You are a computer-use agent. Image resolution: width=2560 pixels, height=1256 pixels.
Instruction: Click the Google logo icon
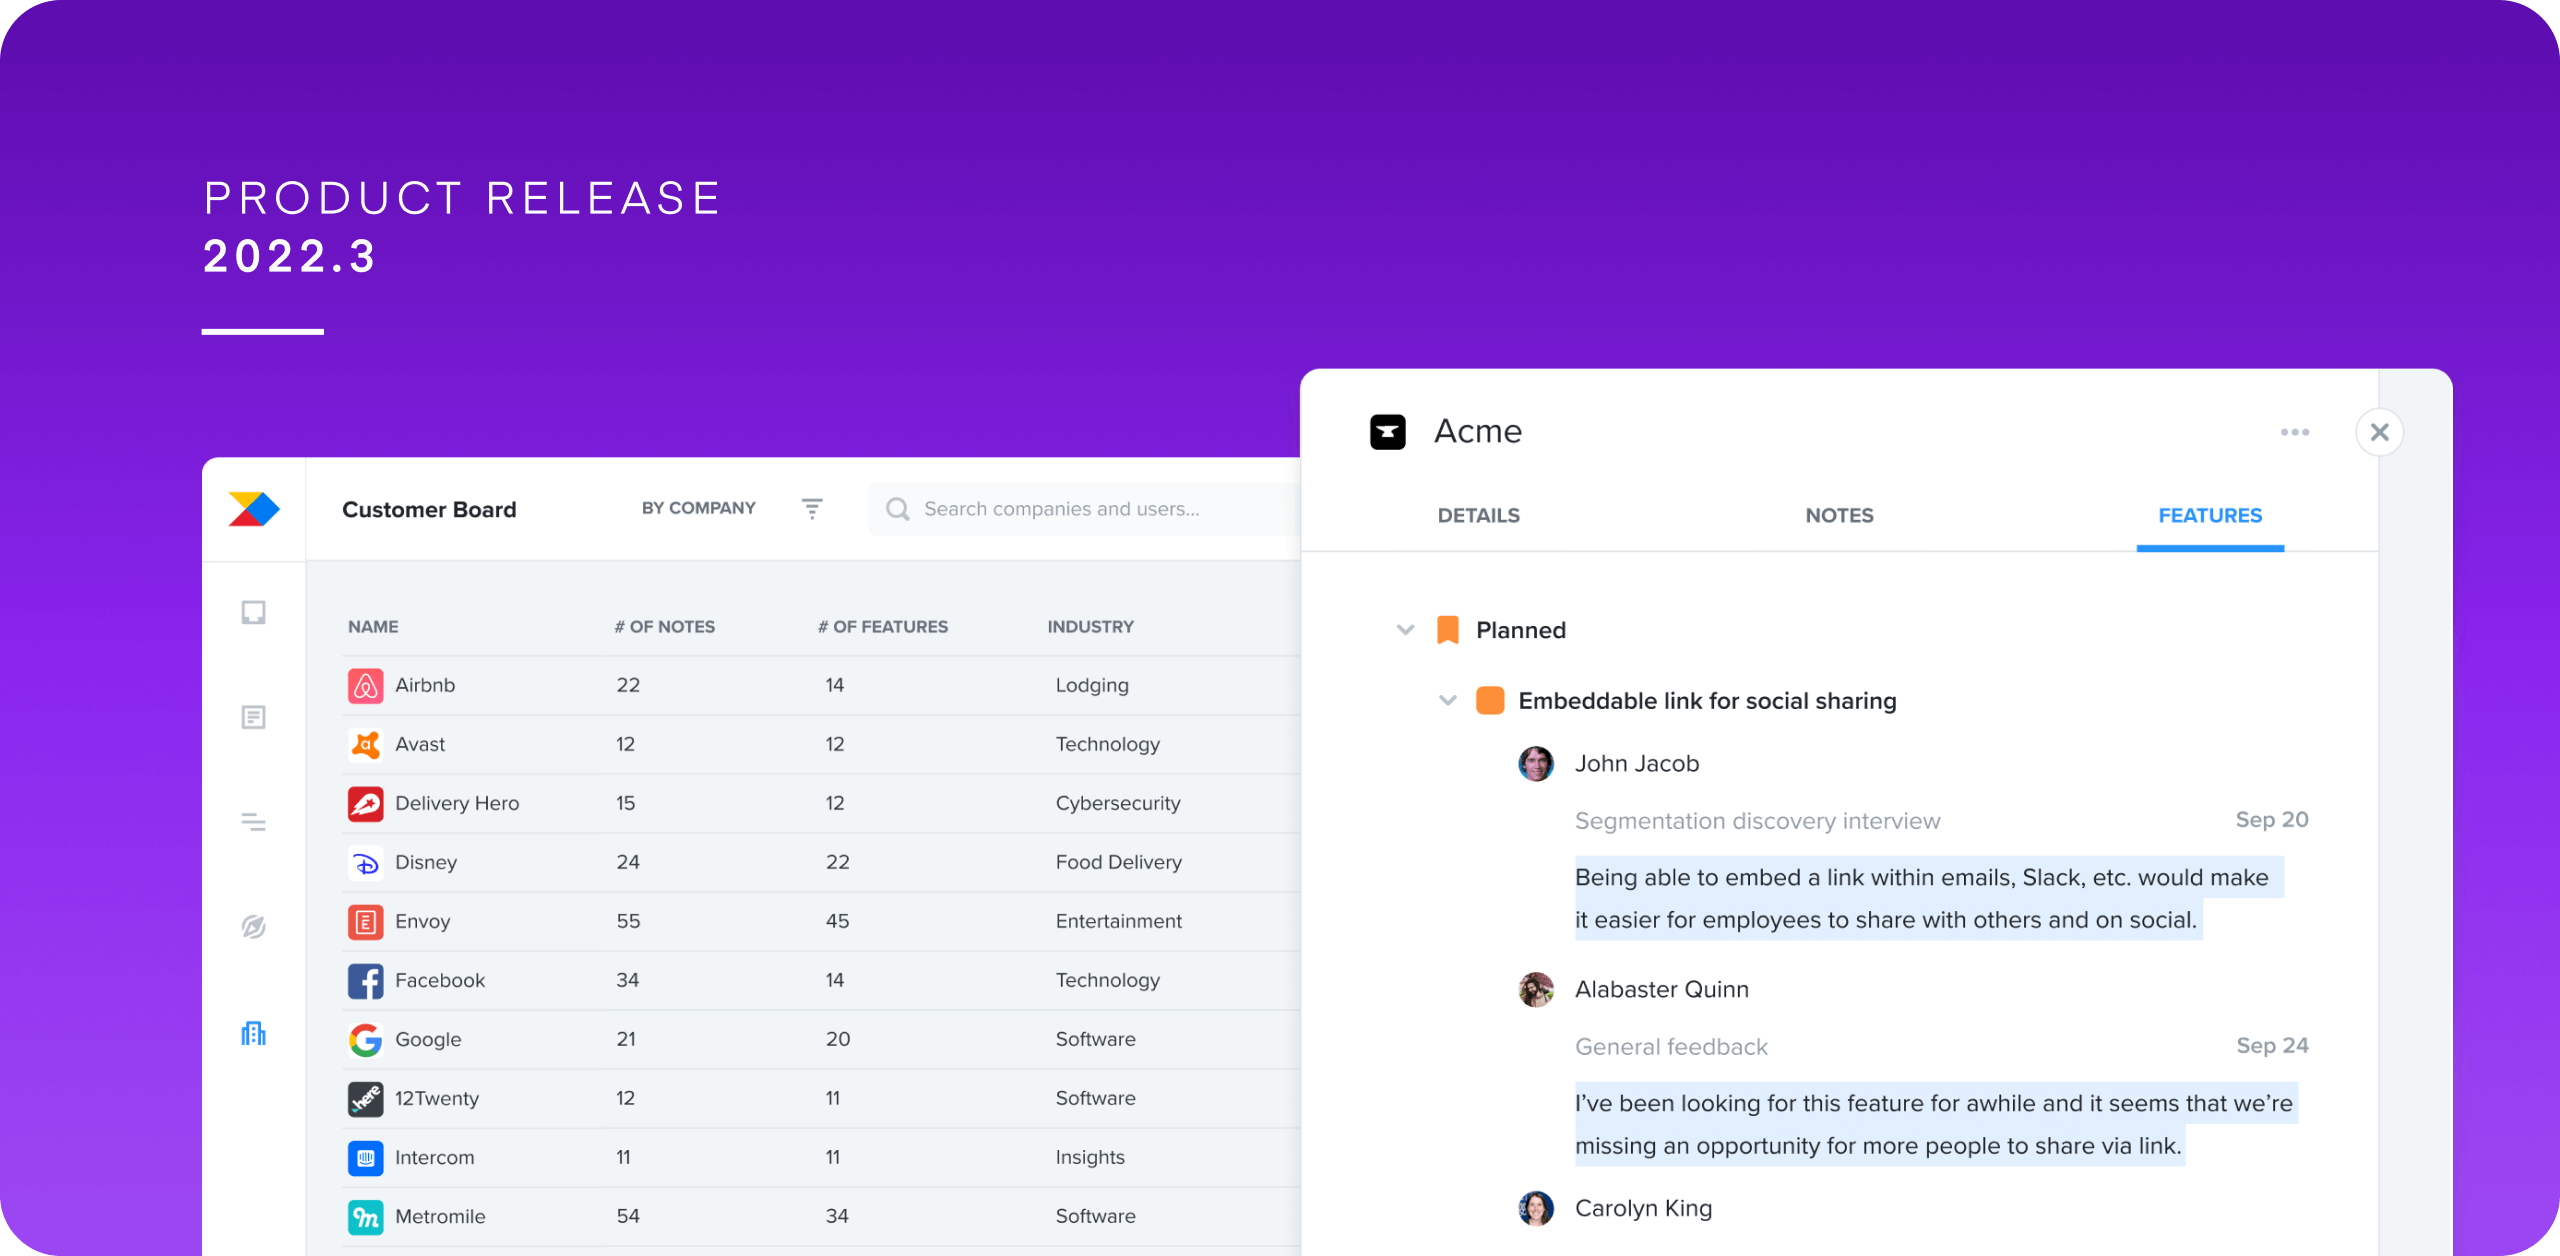(366, 1040)
